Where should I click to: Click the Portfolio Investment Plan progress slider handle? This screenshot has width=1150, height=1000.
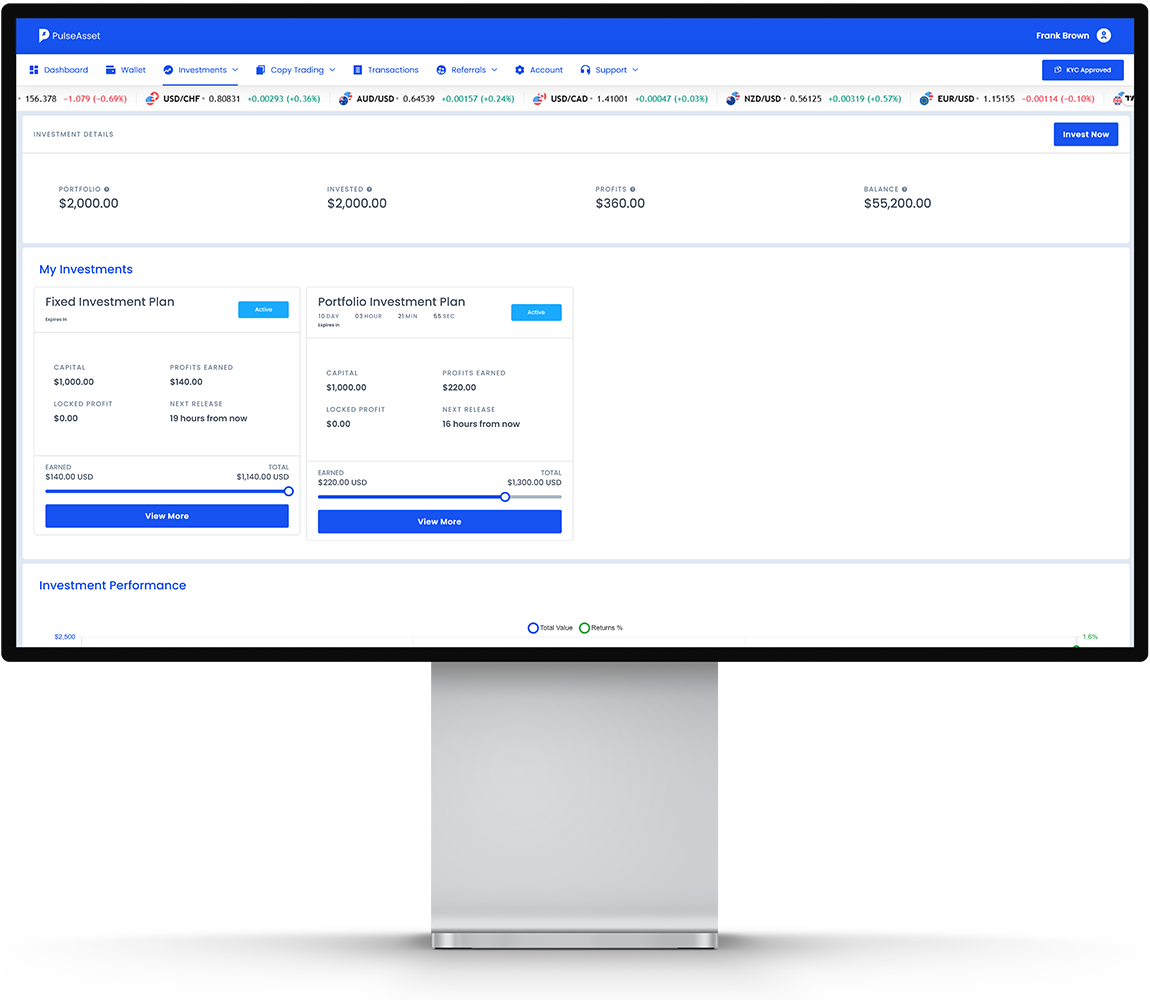(x=505, y=497)
